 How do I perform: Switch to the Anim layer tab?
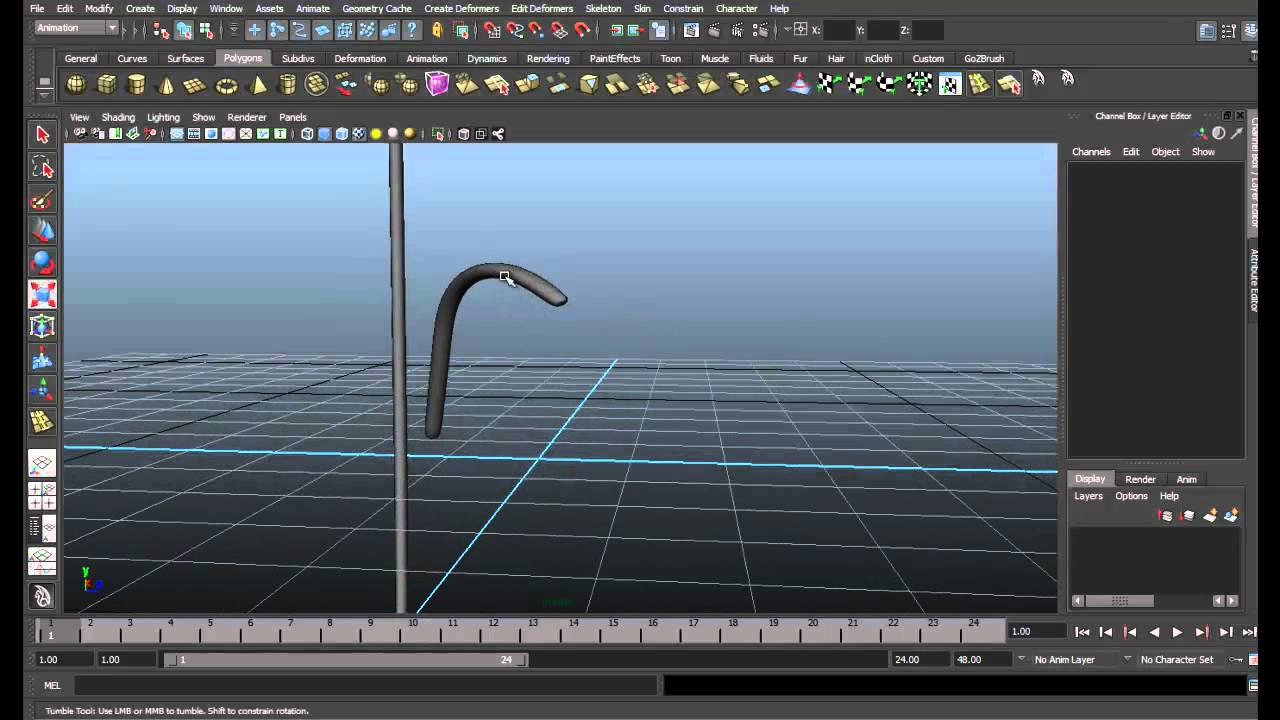click(x=1186, y=479)
